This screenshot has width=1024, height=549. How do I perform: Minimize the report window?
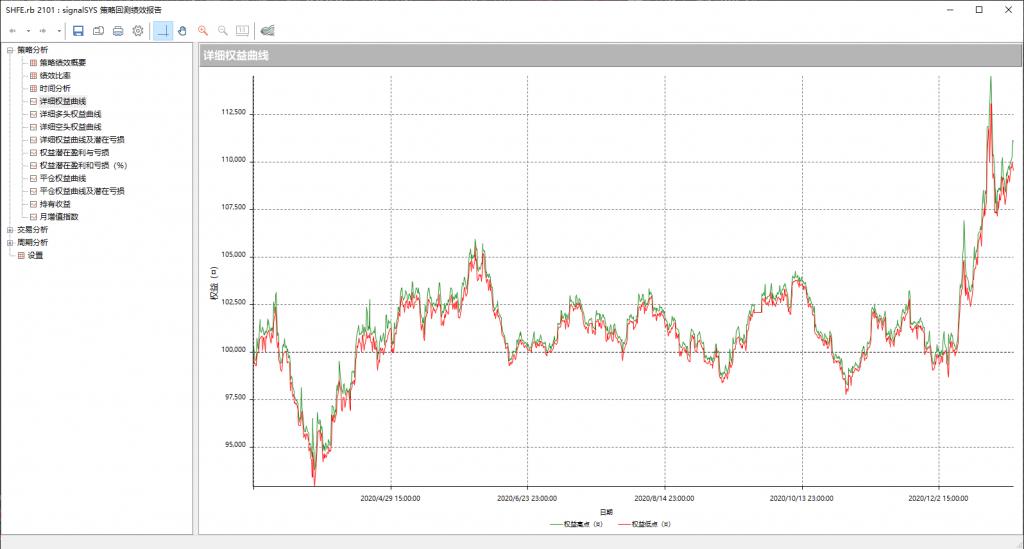click(950, 10)
